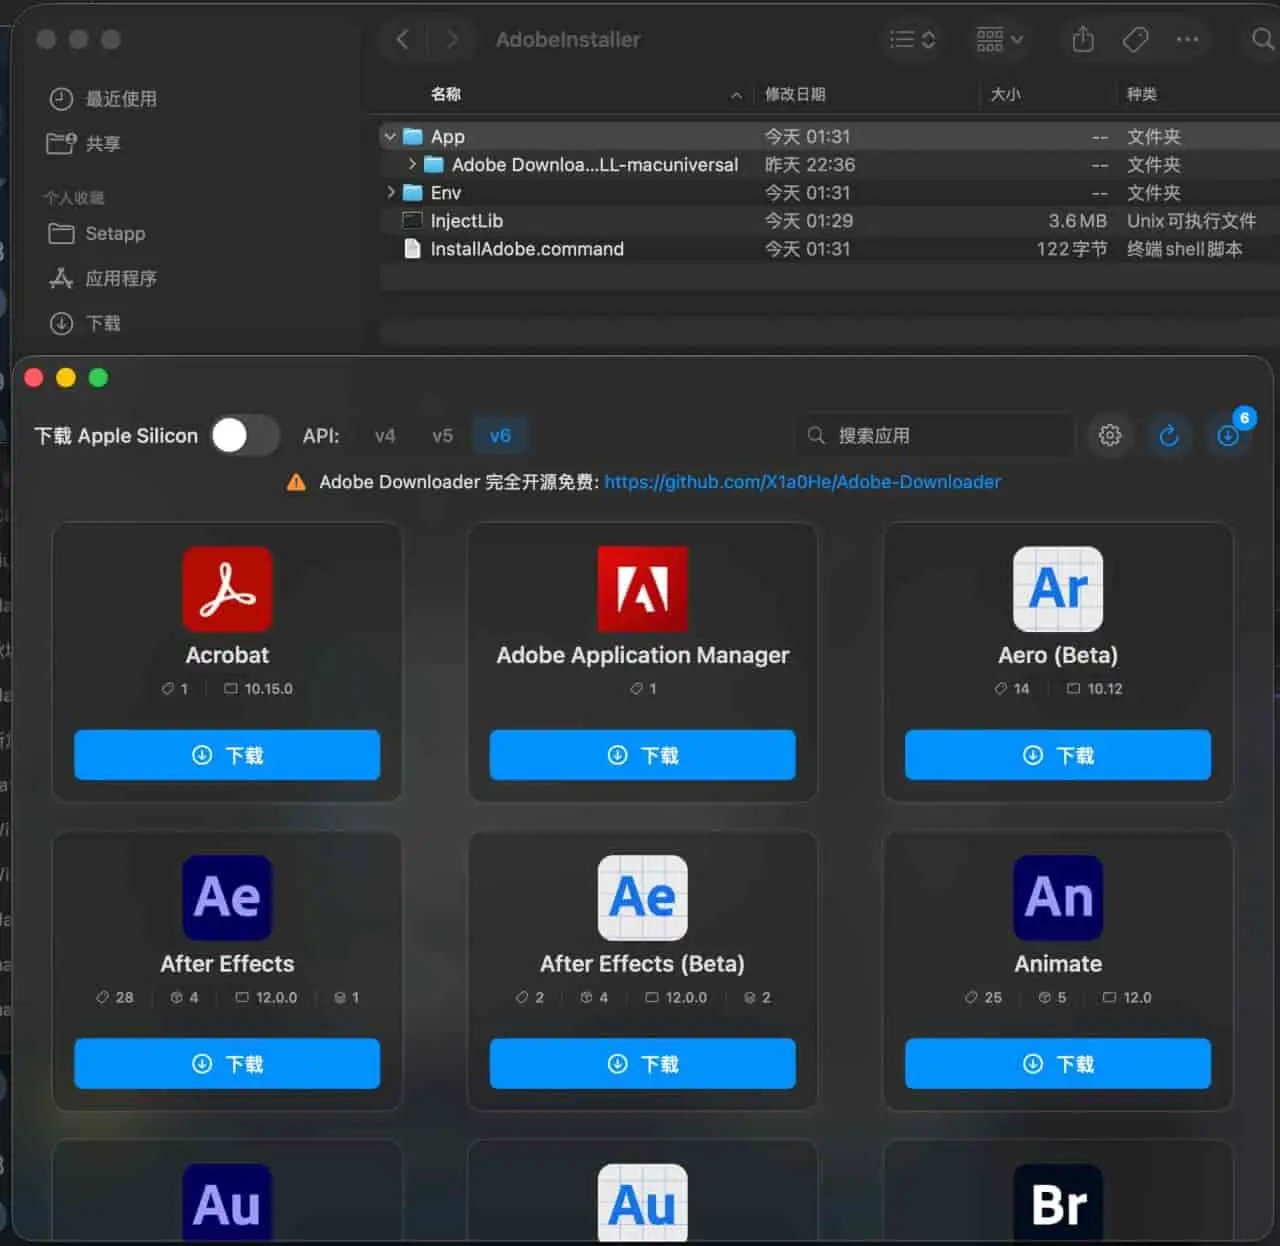Switch API version to v4

(385, 435)
